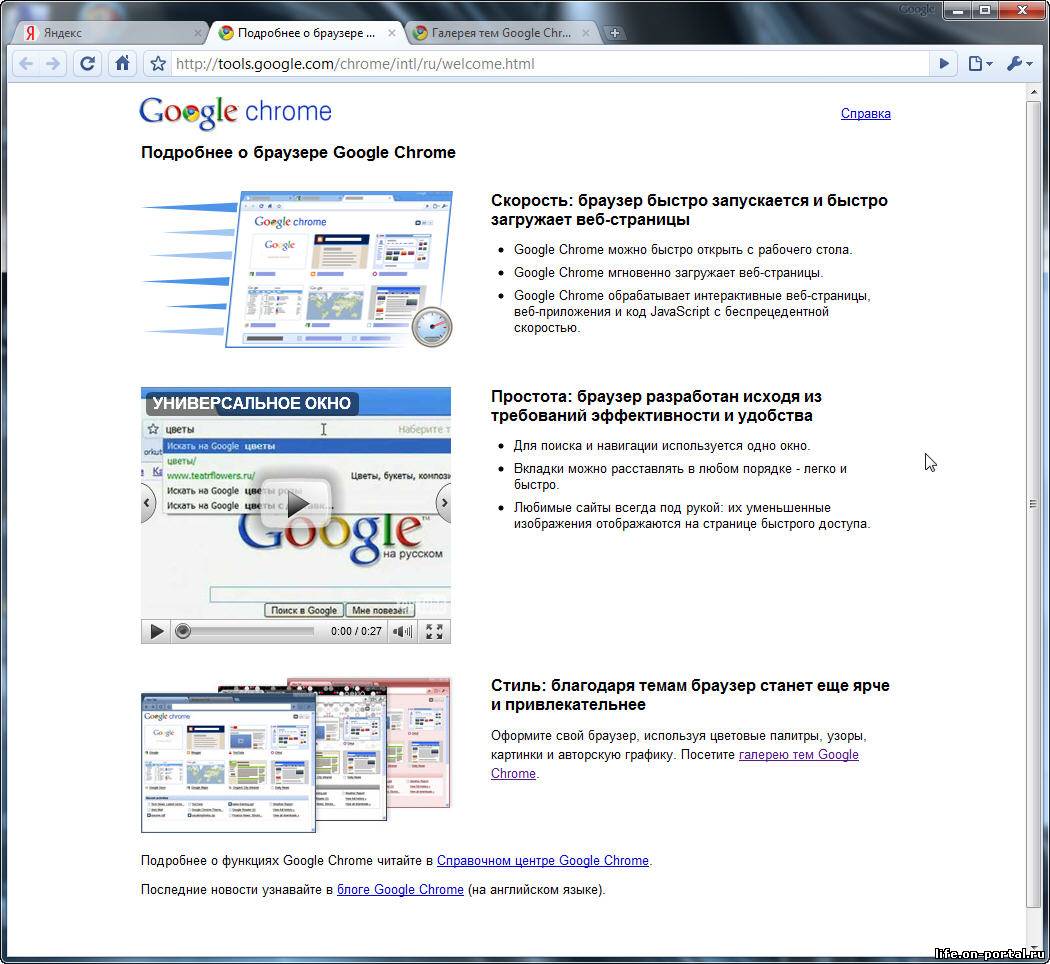Open the Page menu dropdown
The image size is (1050, 964).
[980, 64]
